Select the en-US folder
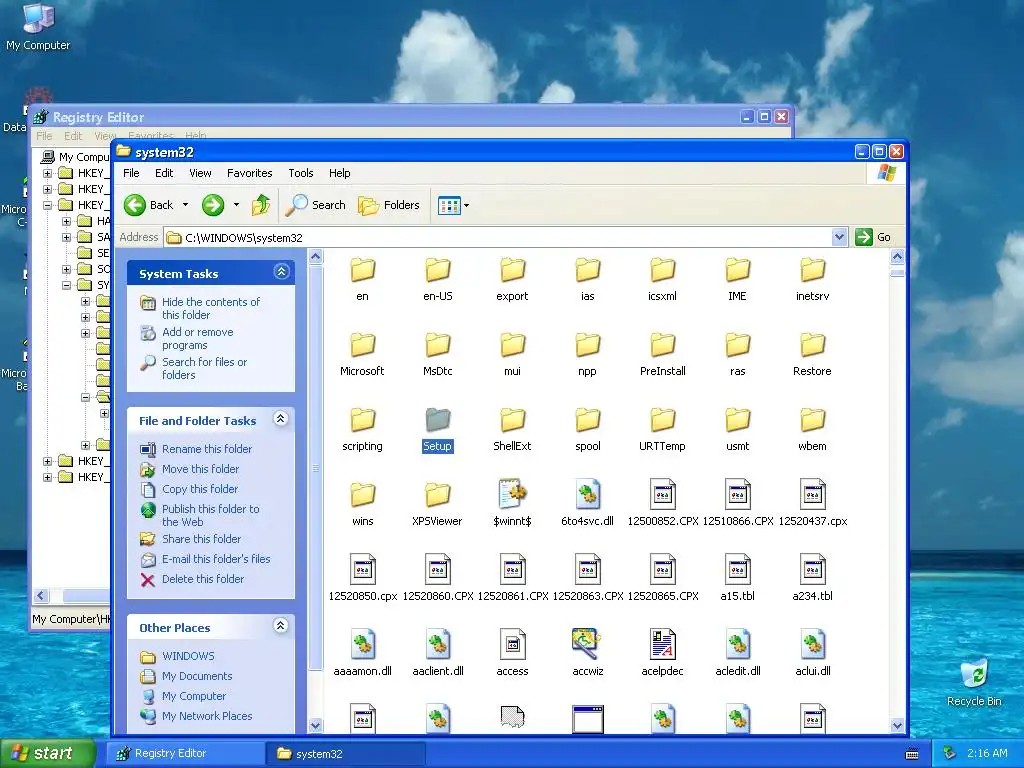Screen dimensions: 1024x768 (x=438, y=280)
